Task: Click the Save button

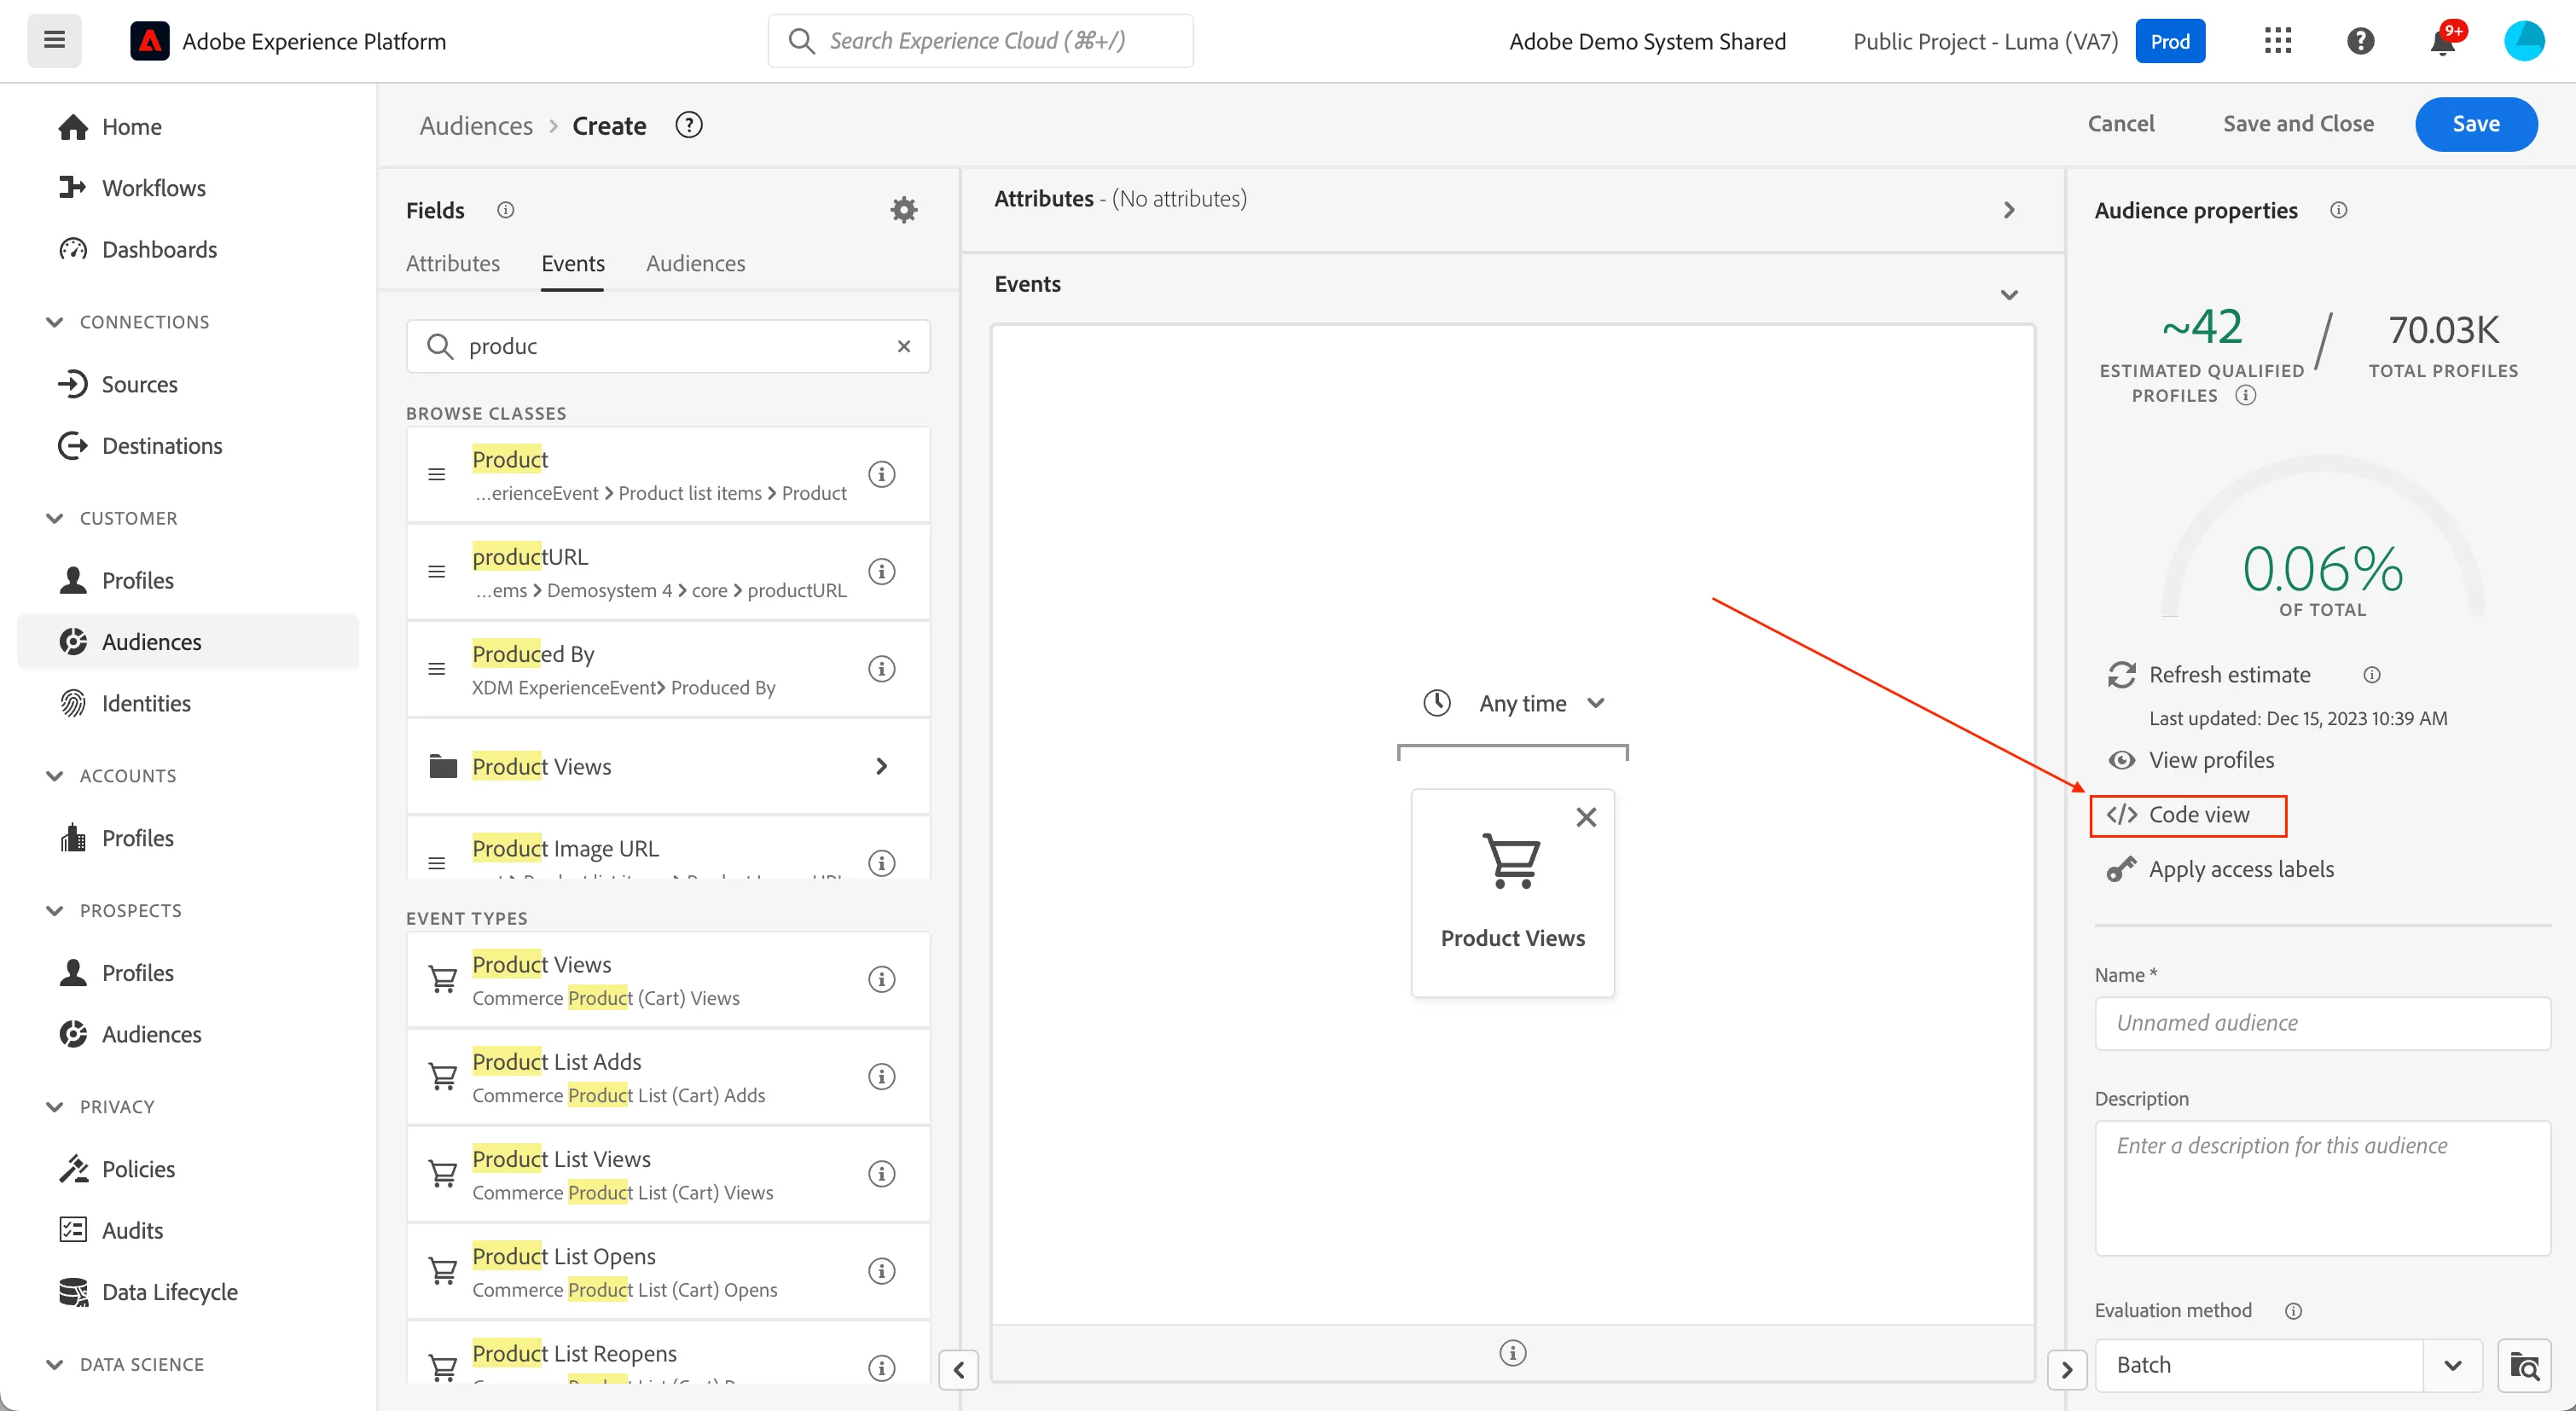Action: [x=2475, y=124]
